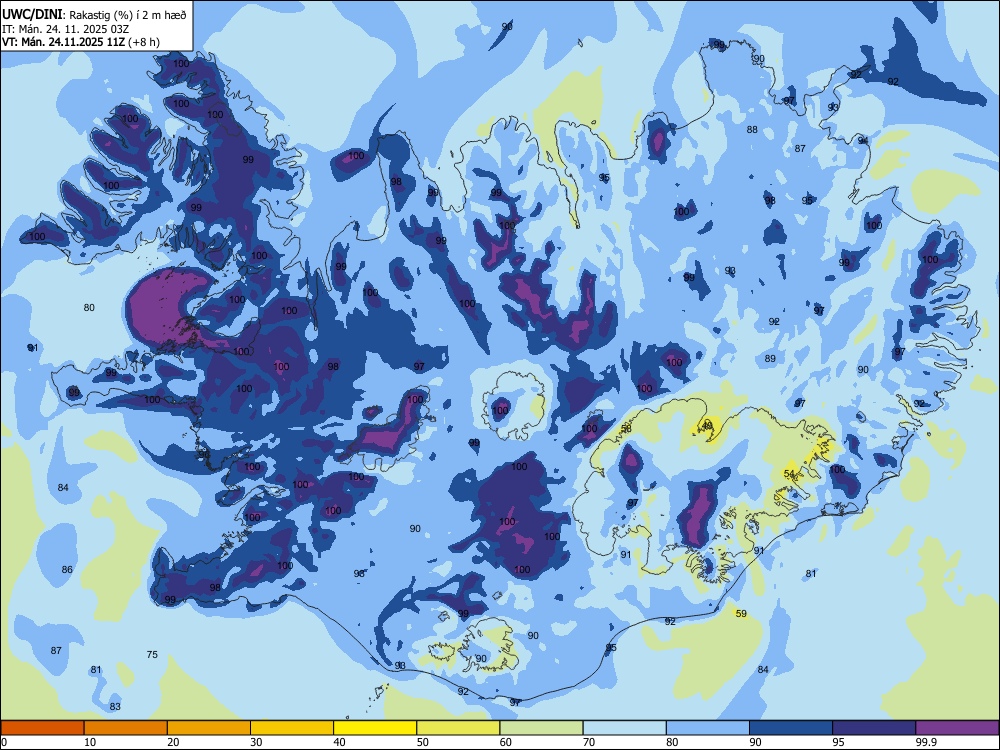Click the humidity value '88' in the northeast

753,129
